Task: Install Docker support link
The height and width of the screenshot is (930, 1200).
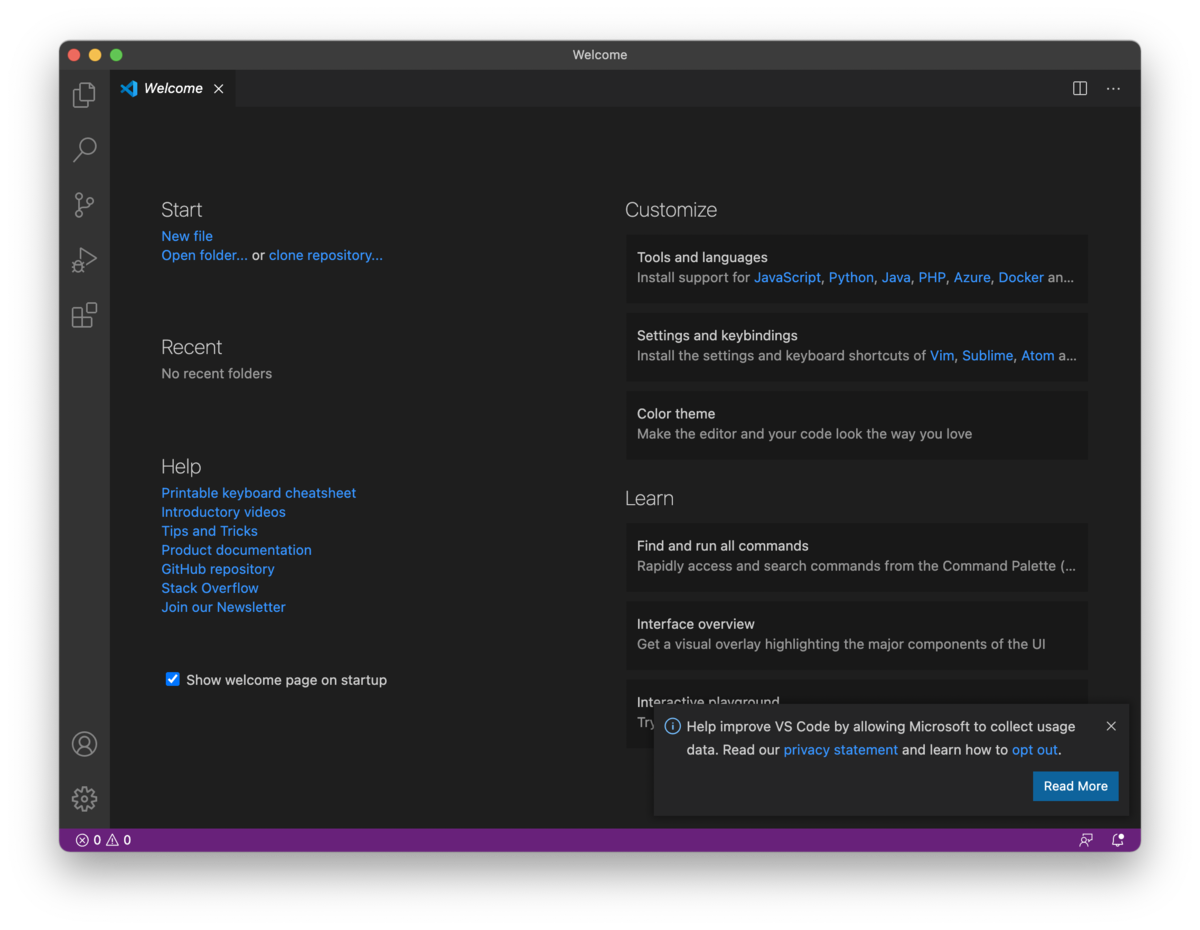Action: tap(1021, 277)
